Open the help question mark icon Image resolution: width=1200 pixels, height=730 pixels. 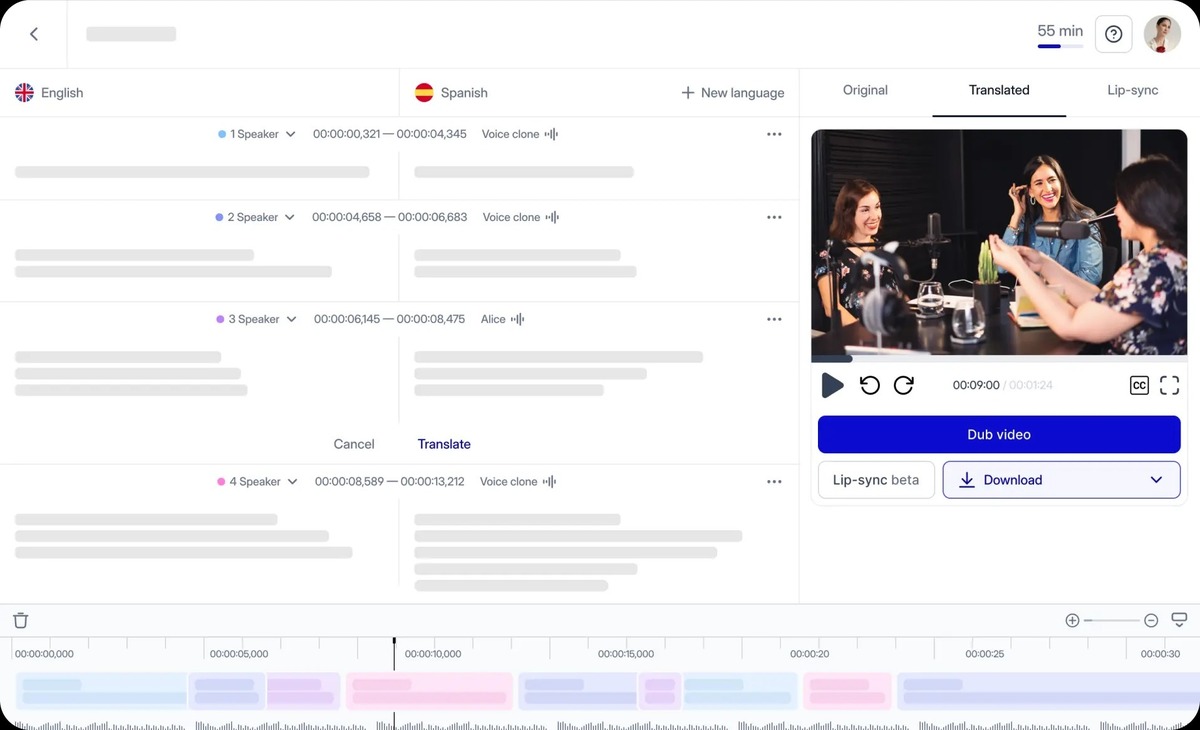tap(1113, 34)
